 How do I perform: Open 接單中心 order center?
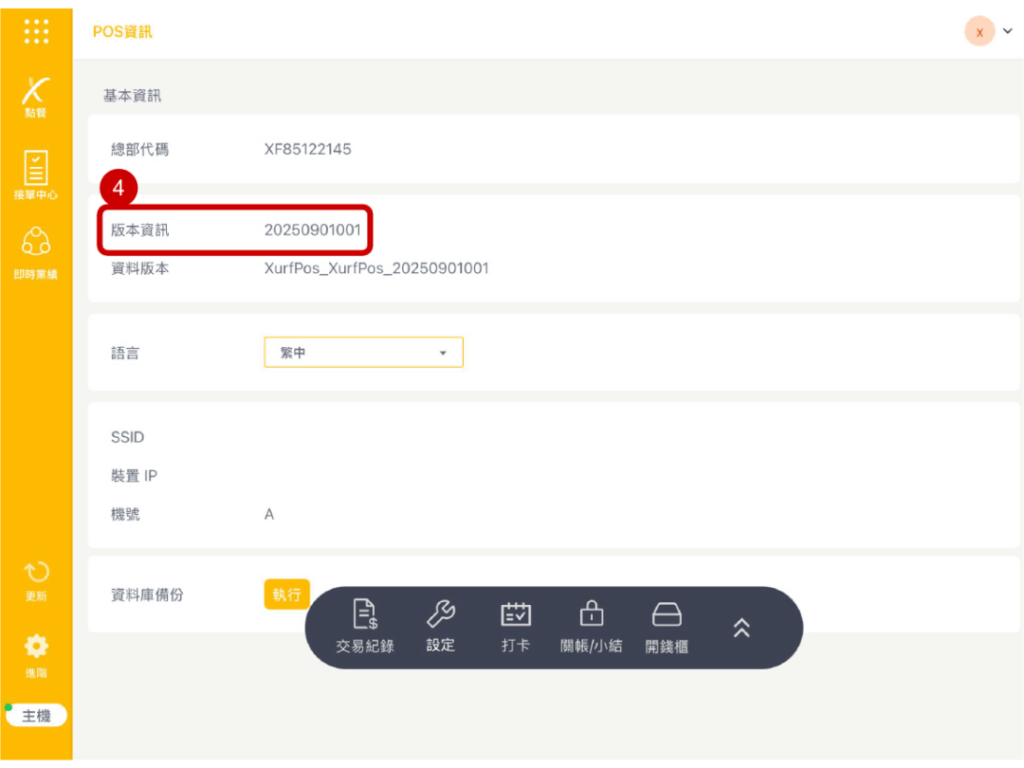tap(36, 175)
